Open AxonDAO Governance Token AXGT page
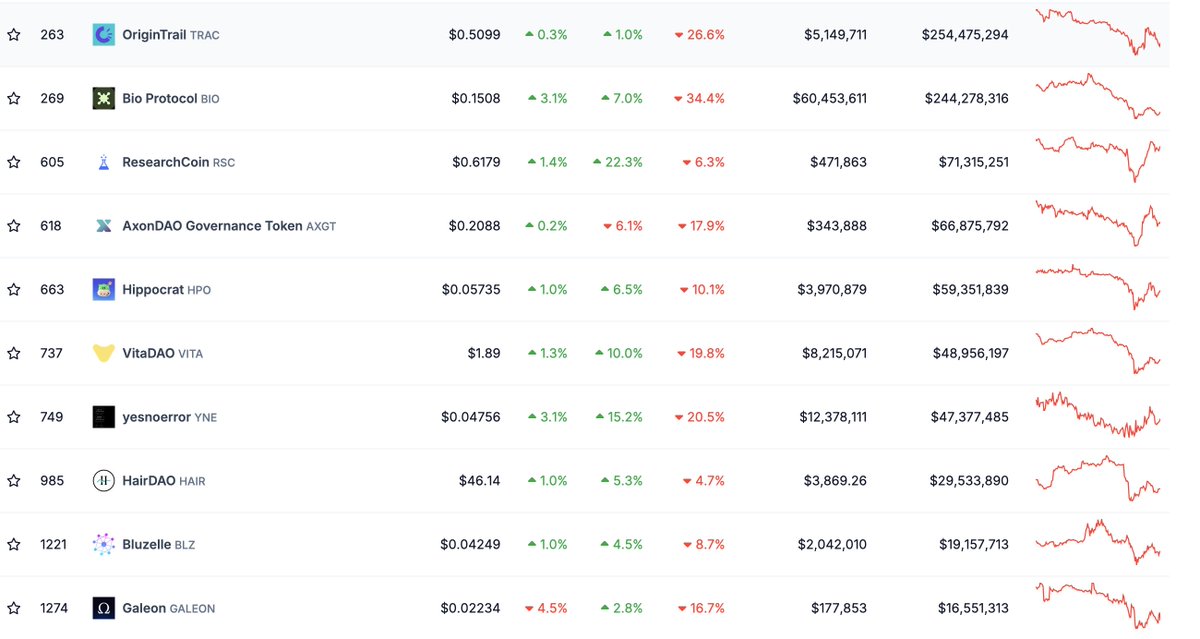Screen dimensions: 1200x639 [x=229, y=226]
